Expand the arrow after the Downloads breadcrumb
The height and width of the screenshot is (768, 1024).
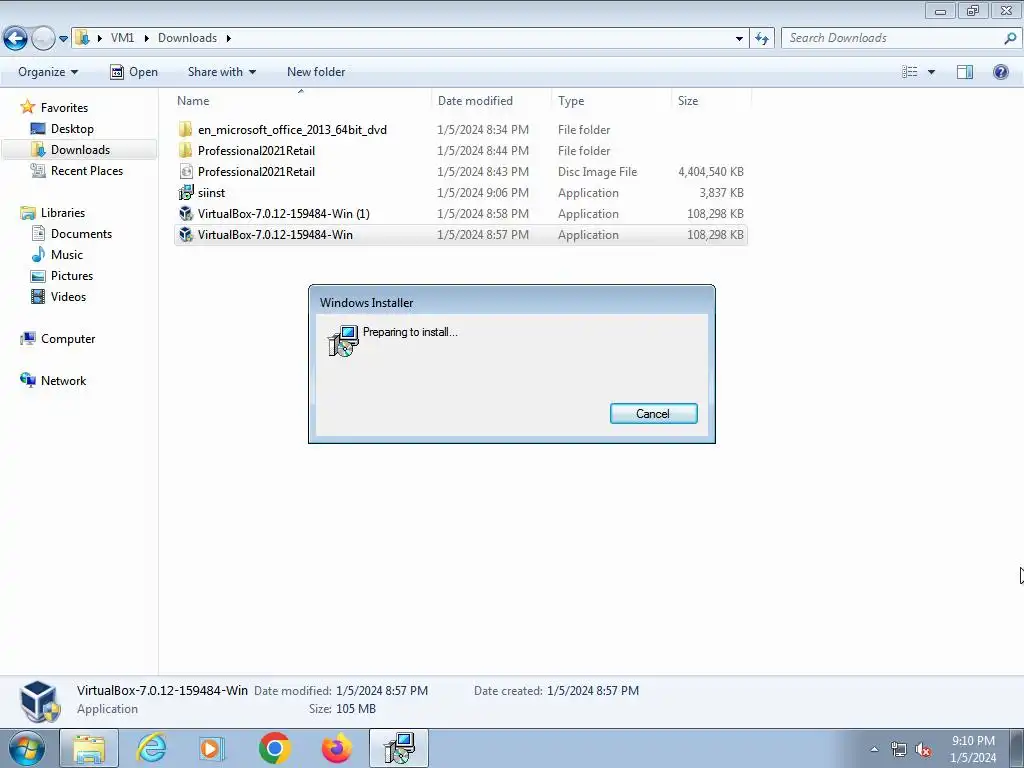229,38
